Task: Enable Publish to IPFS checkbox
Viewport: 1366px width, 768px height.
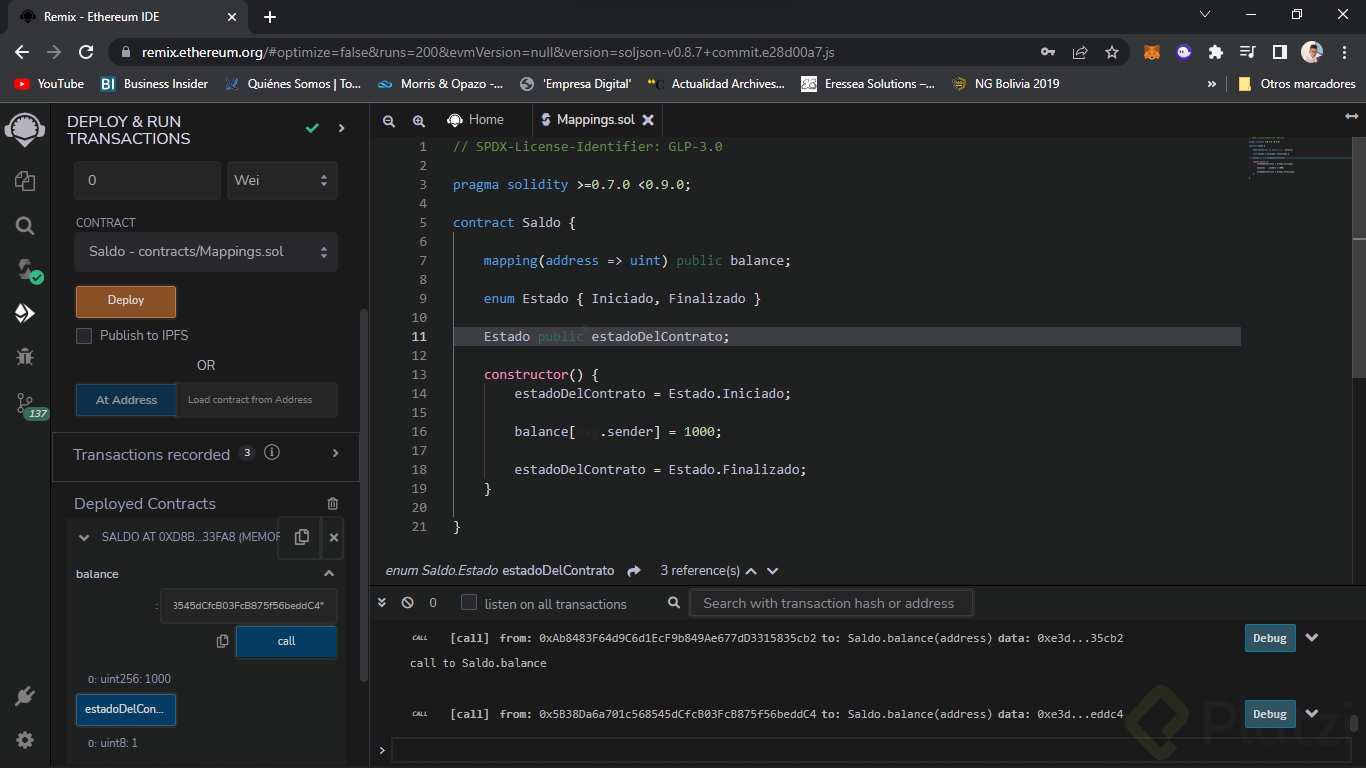Action: coord(84,336)
